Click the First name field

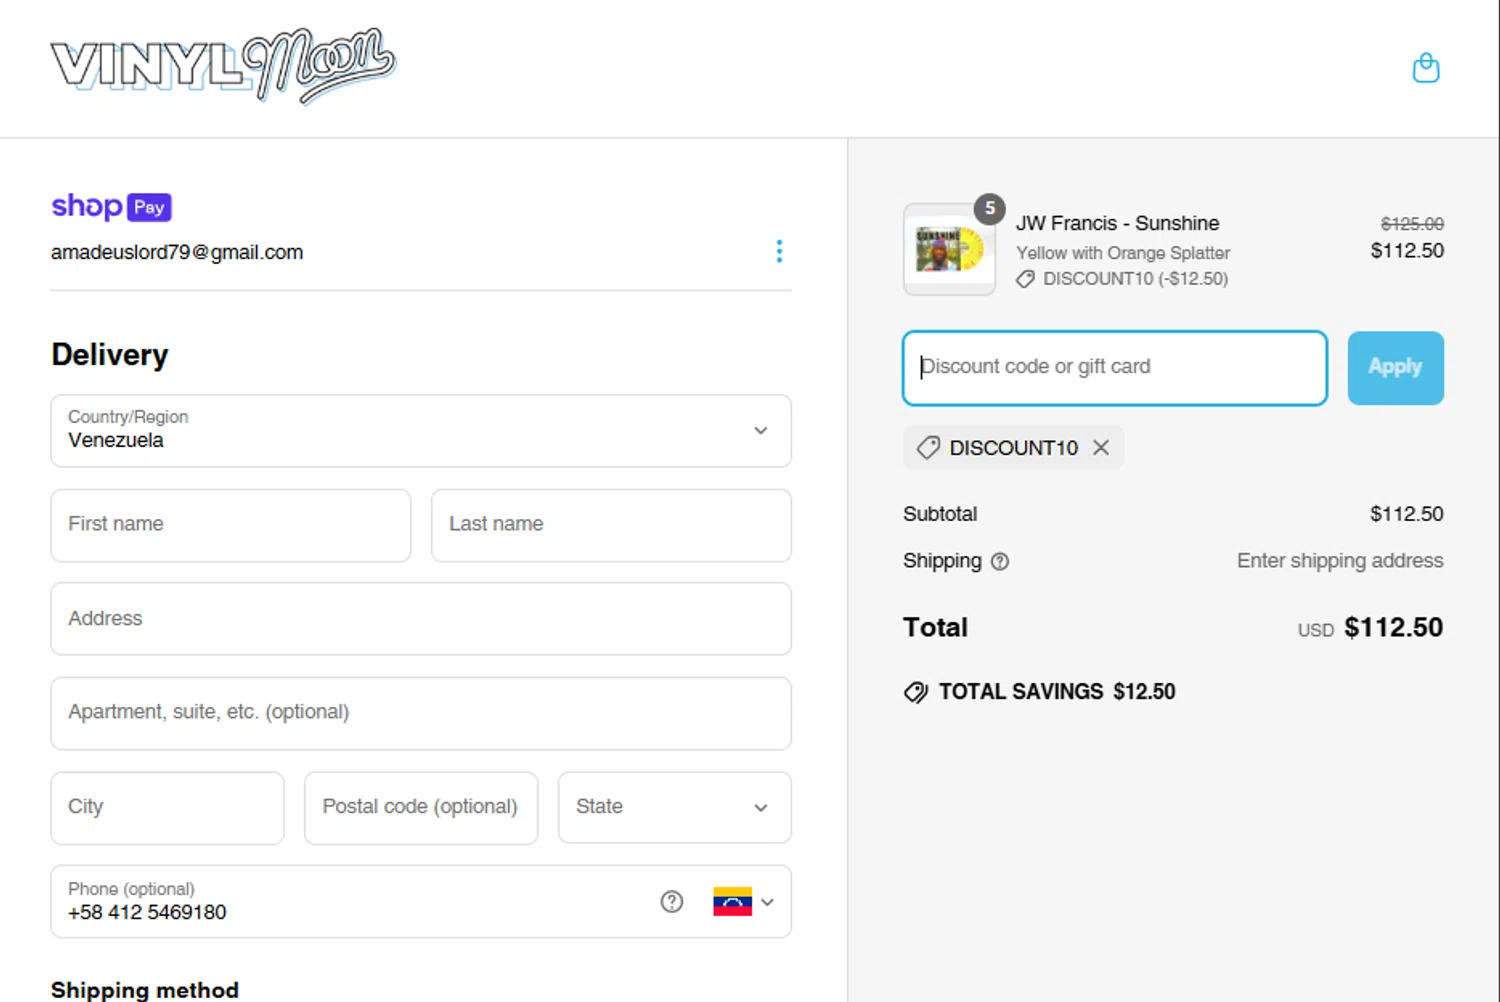tap(231, 525)
